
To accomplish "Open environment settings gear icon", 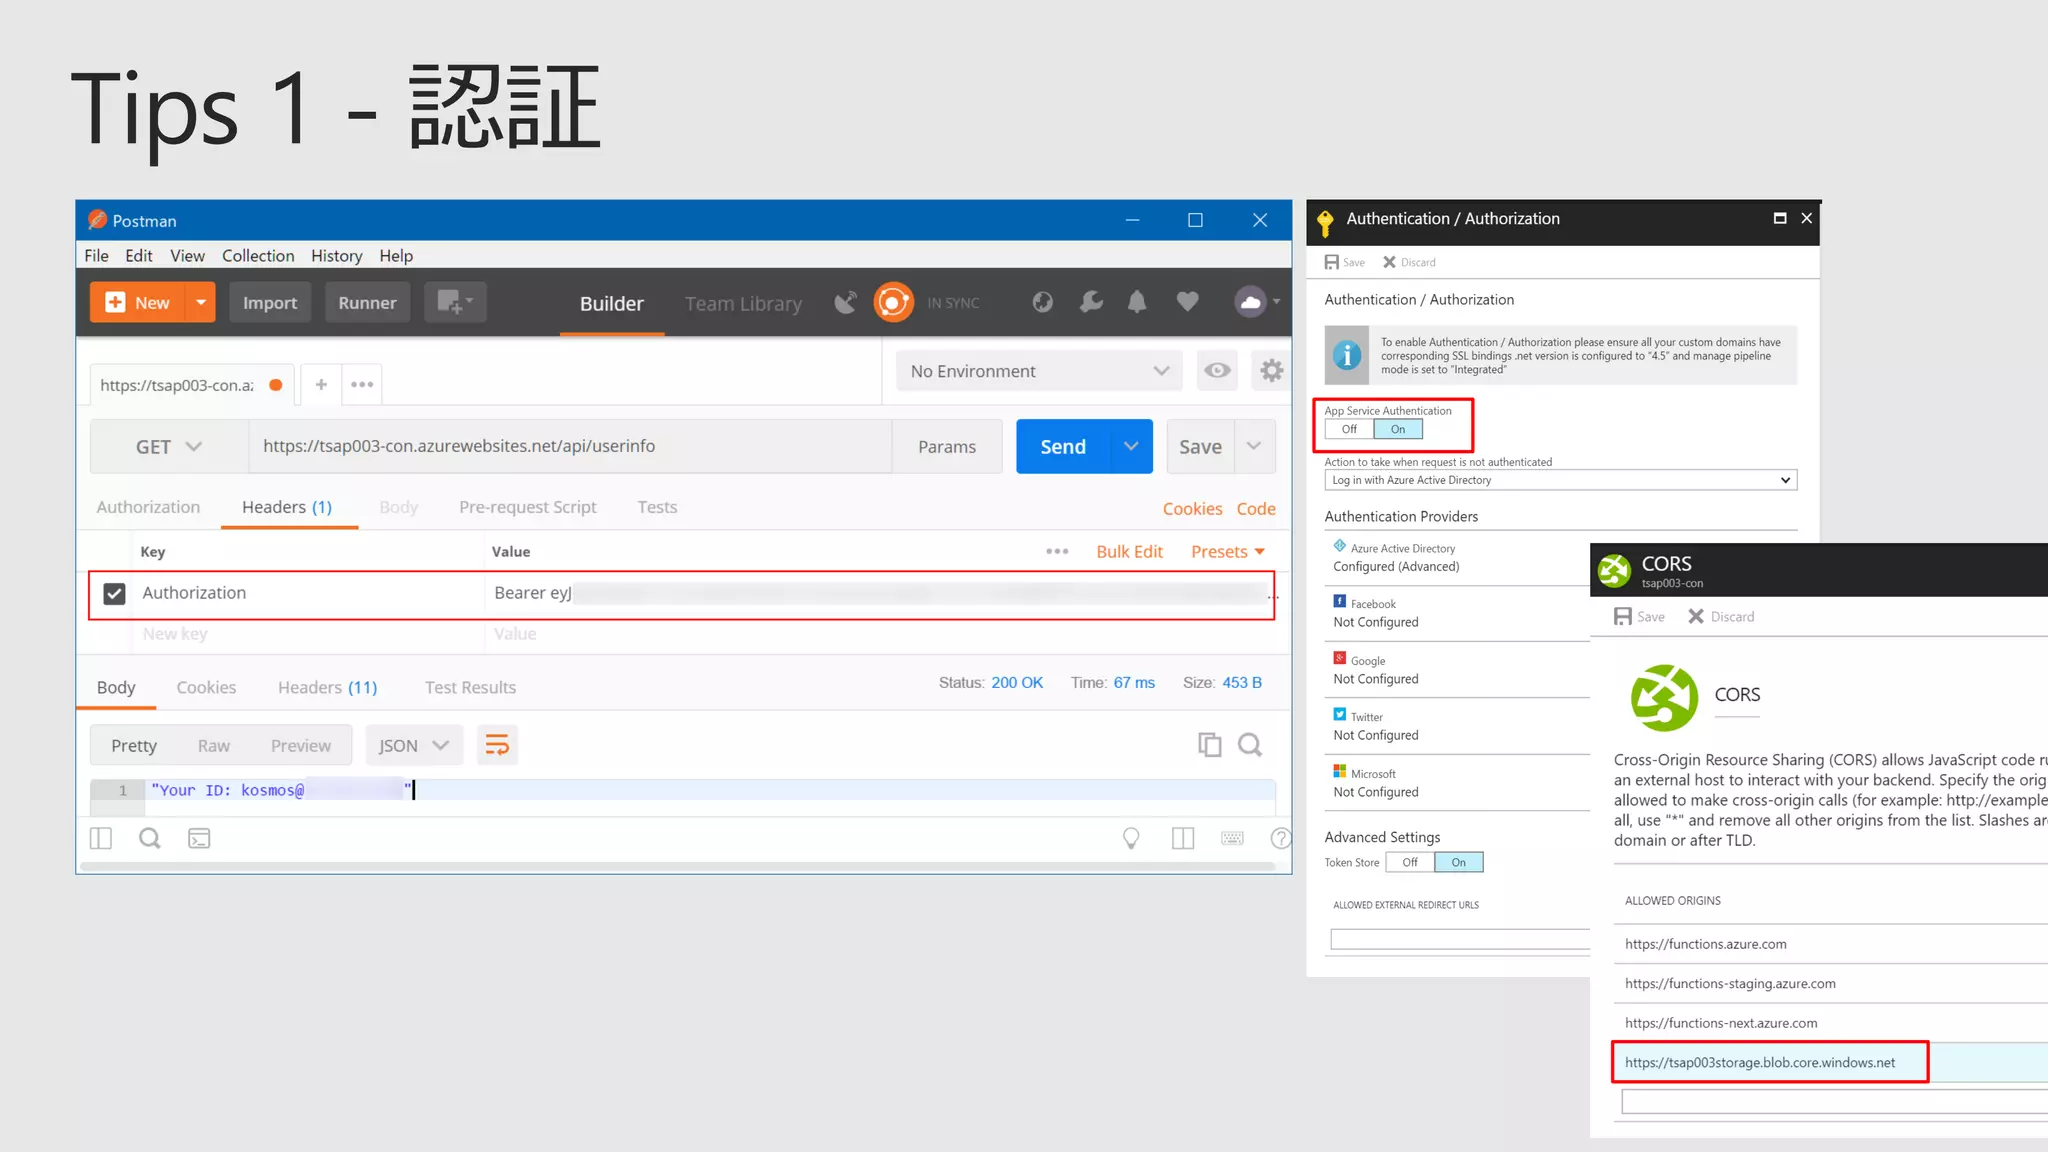I will [x=1271, y=371].
